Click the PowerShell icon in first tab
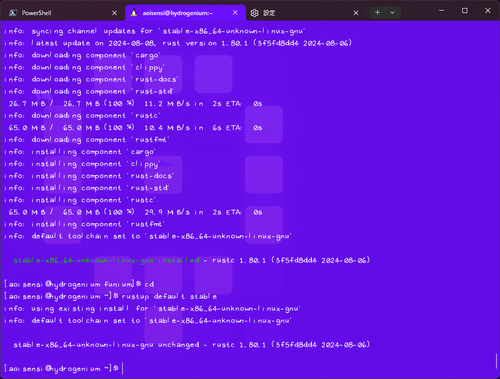 point(13,13)
